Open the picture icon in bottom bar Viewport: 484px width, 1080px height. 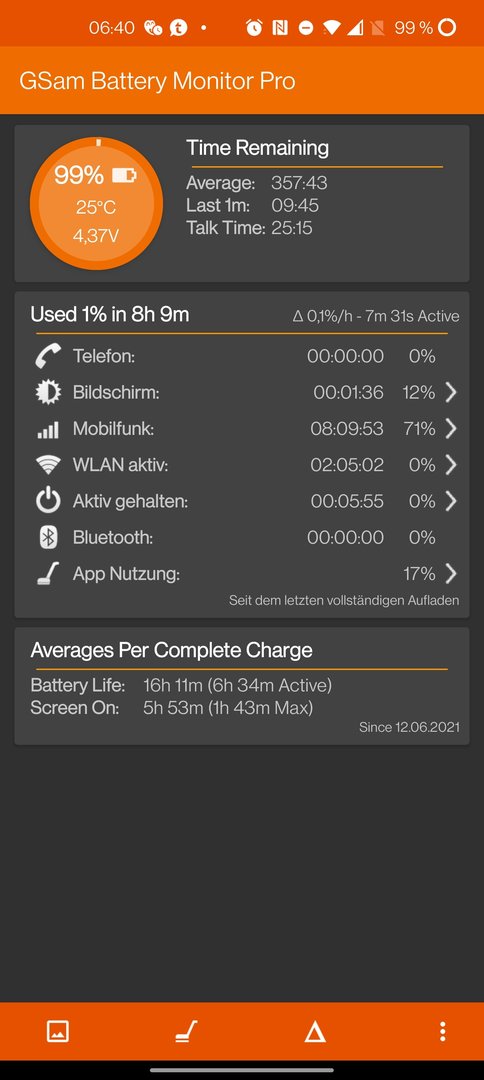click(x=58, y=1031)
